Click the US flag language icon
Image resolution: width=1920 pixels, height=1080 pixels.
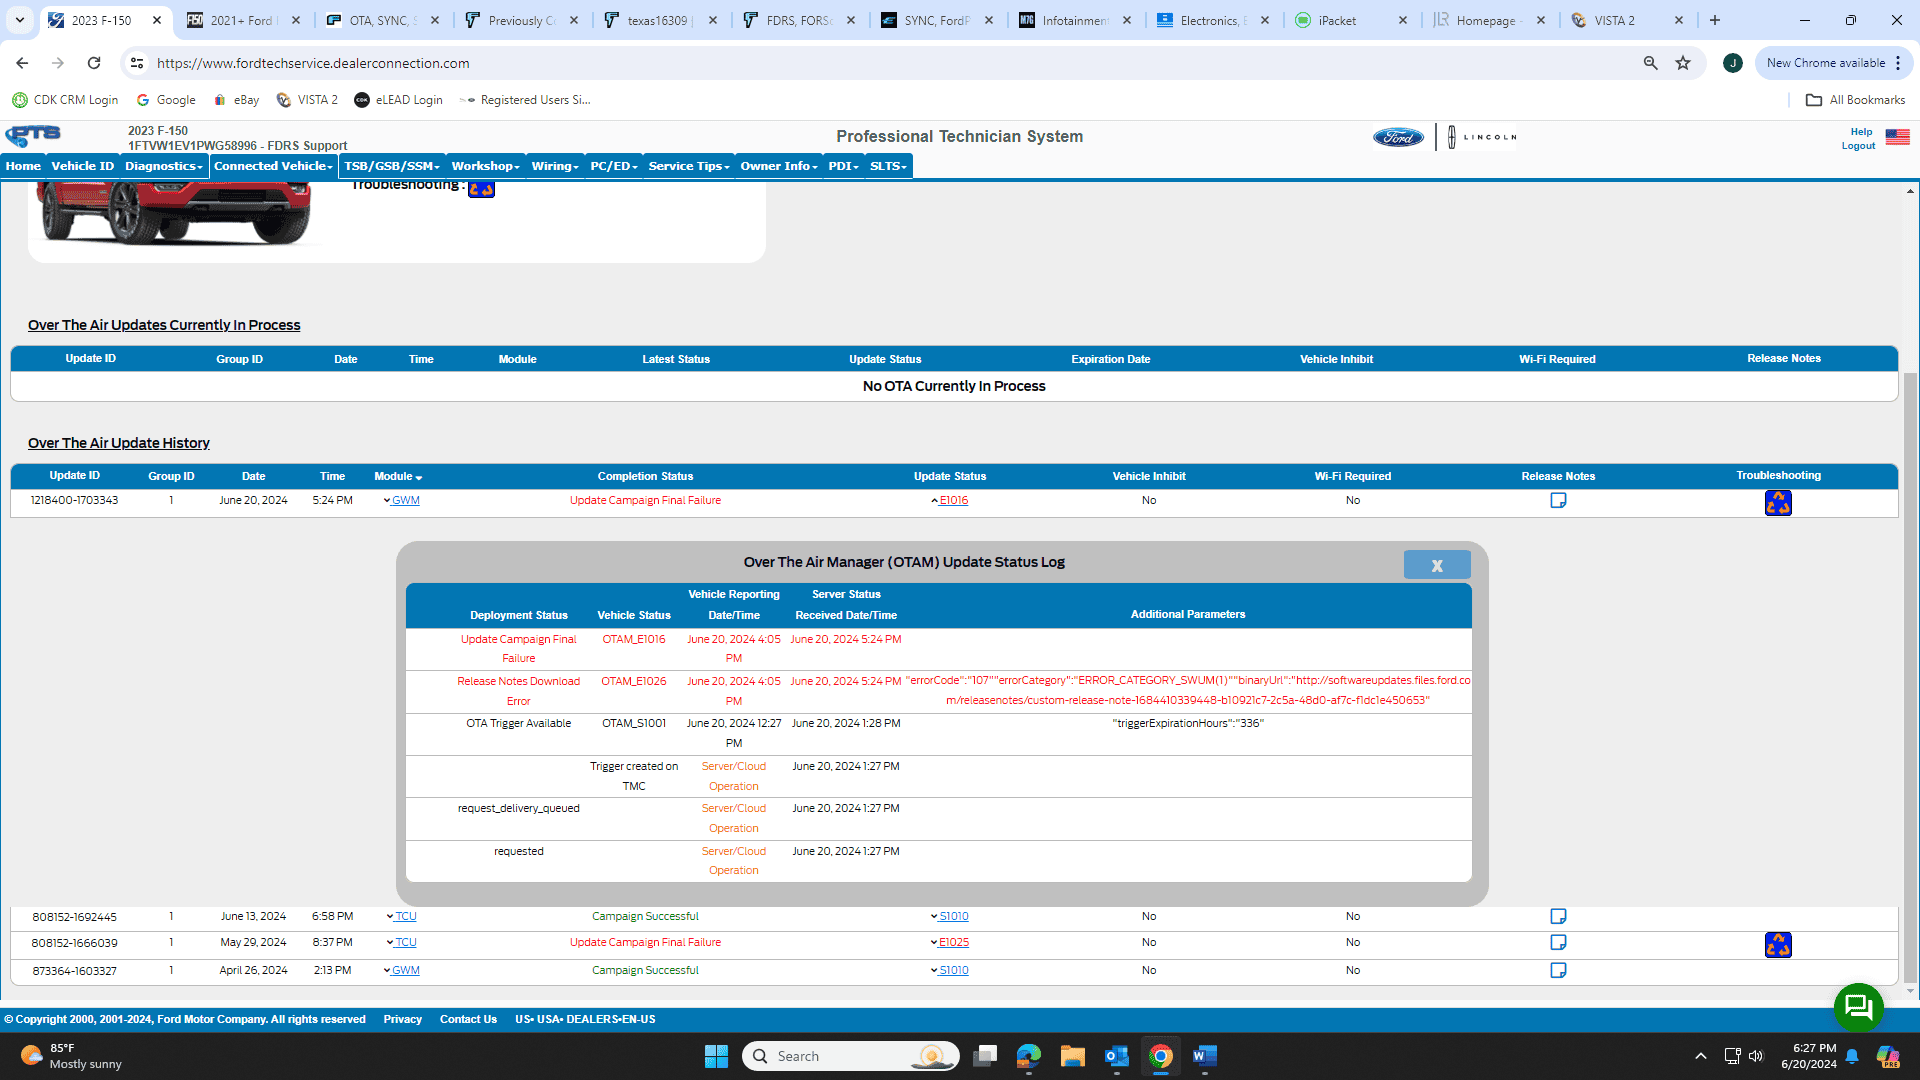[x=1897, y=137]
